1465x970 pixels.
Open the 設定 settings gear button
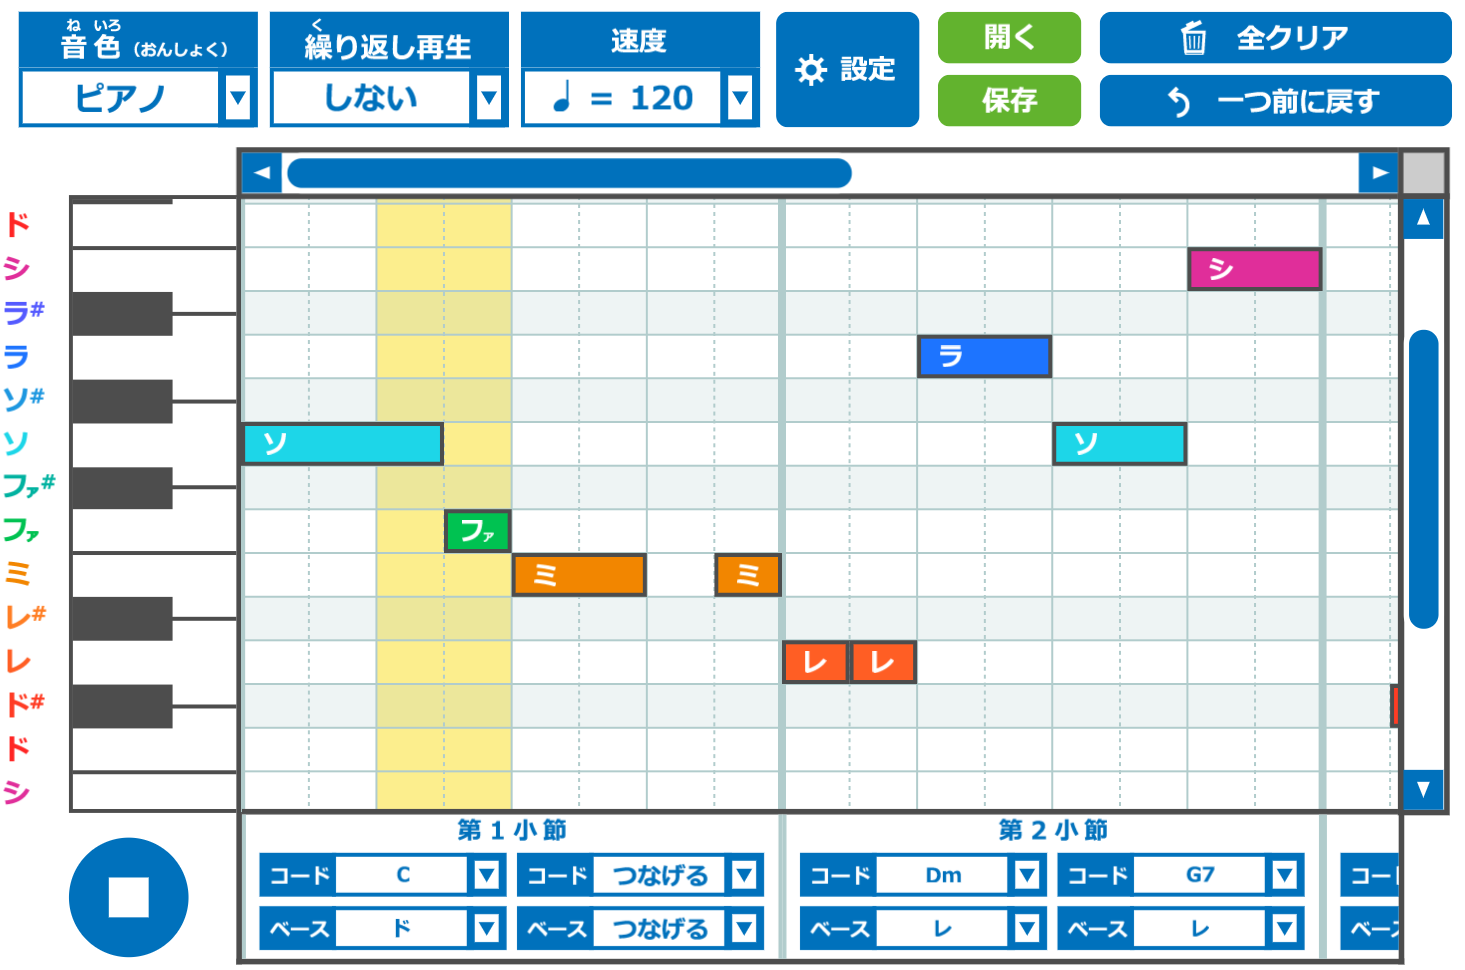pyautogui.click(x=847, y=69)
